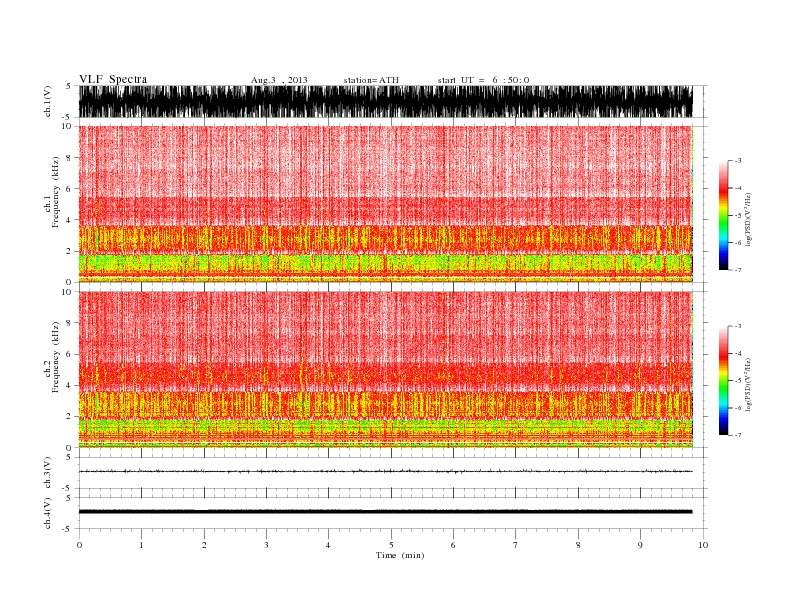The height and width of the screenshot is (612, 792).
Task: Click the time axis tick label '7'
Action: [516, 545]
